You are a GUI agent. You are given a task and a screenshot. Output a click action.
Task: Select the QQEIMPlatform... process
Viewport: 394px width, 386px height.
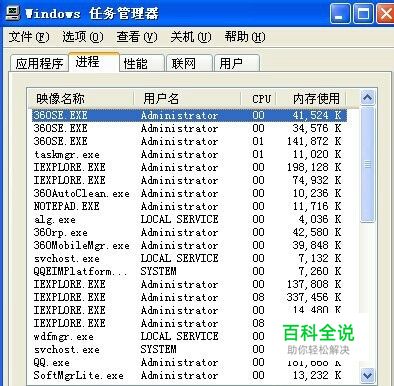[189, 271]
